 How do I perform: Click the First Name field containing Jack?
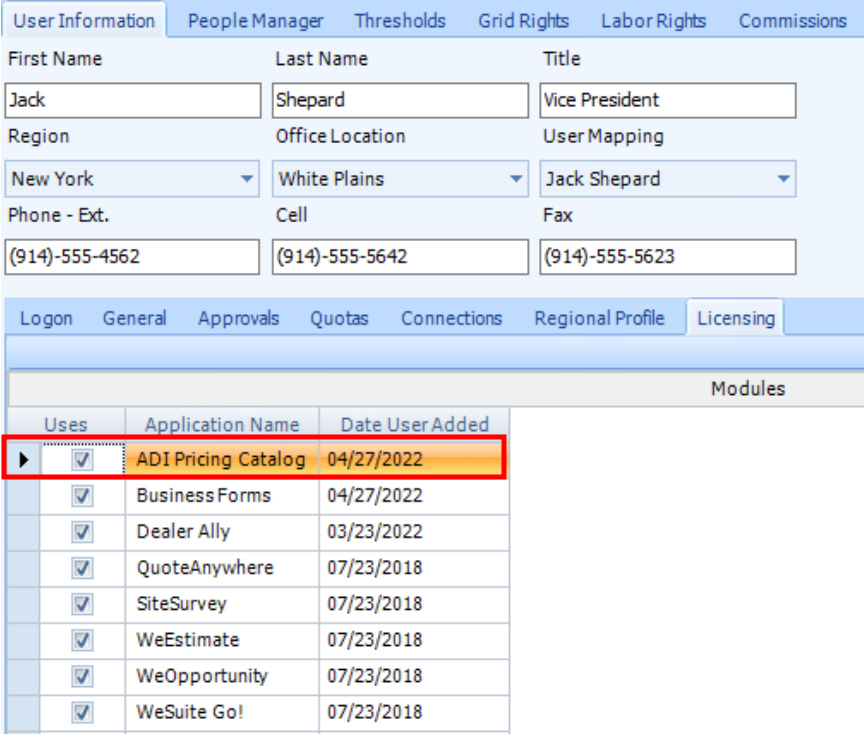133,100
